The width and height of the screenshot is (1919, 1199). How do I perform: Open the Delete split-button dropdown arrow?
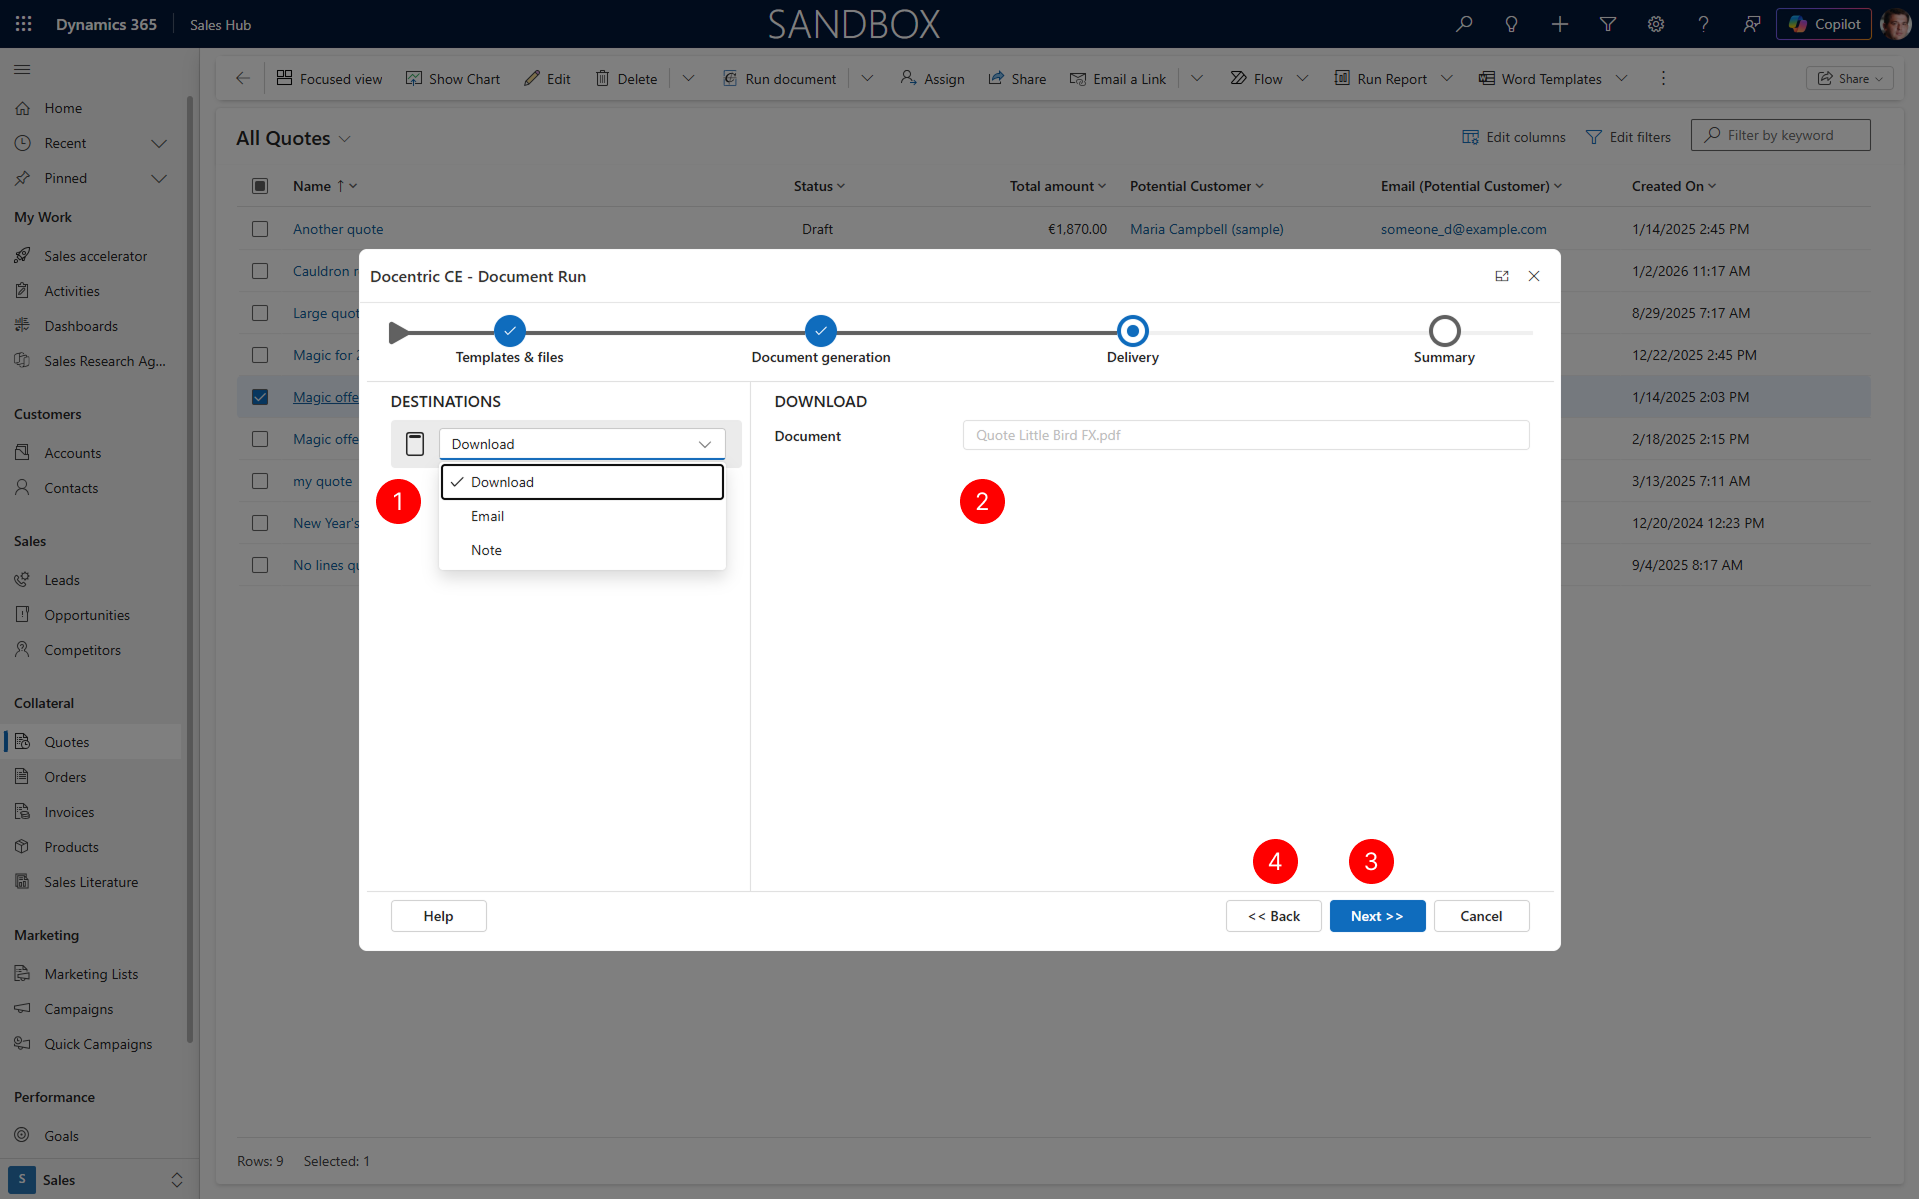[688, 78]
